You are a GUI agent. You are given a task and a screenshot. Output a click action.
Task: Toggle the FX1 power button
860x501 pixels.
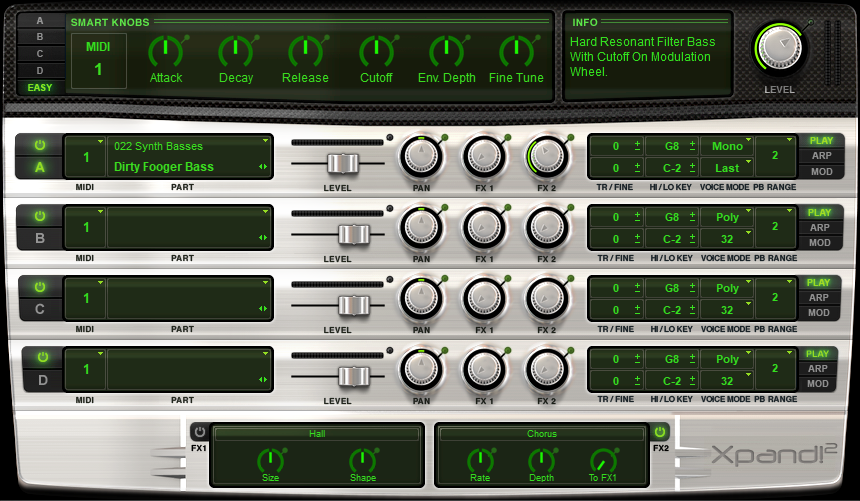[x=200, y=432]
